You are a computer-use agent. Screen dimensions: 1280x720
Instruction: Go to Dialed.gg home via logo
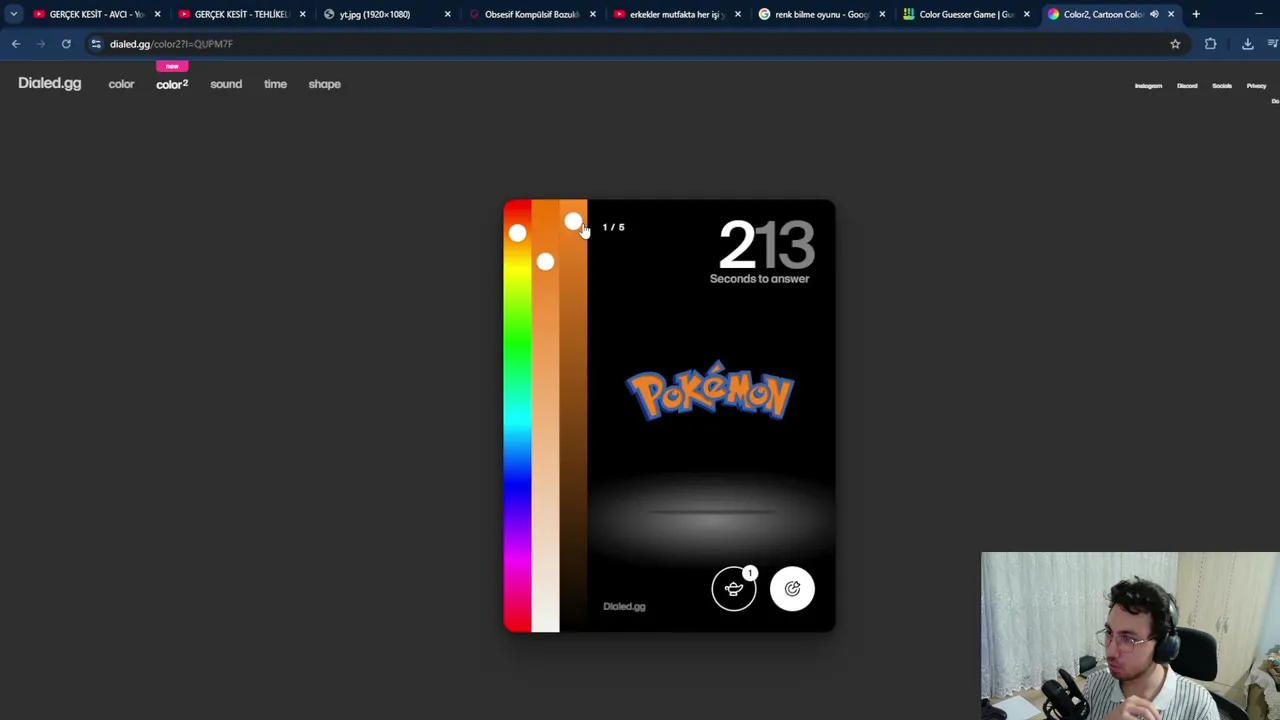(49, 84)
